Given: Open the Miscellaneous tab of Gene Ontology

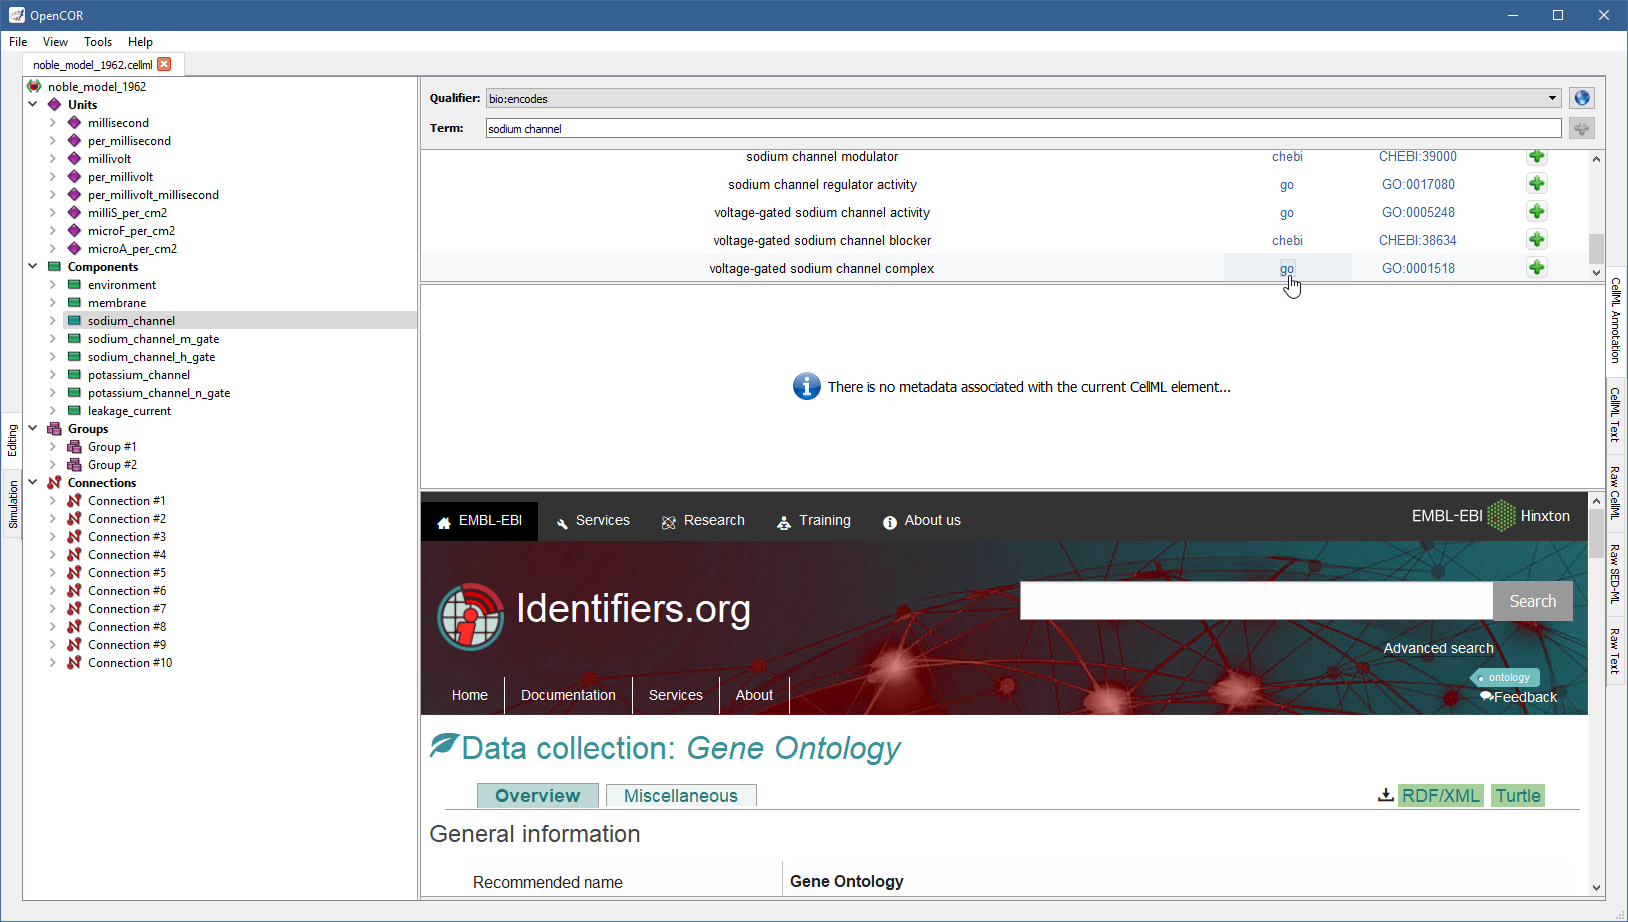Looking at the screenshot, I should tap(680, 796).
